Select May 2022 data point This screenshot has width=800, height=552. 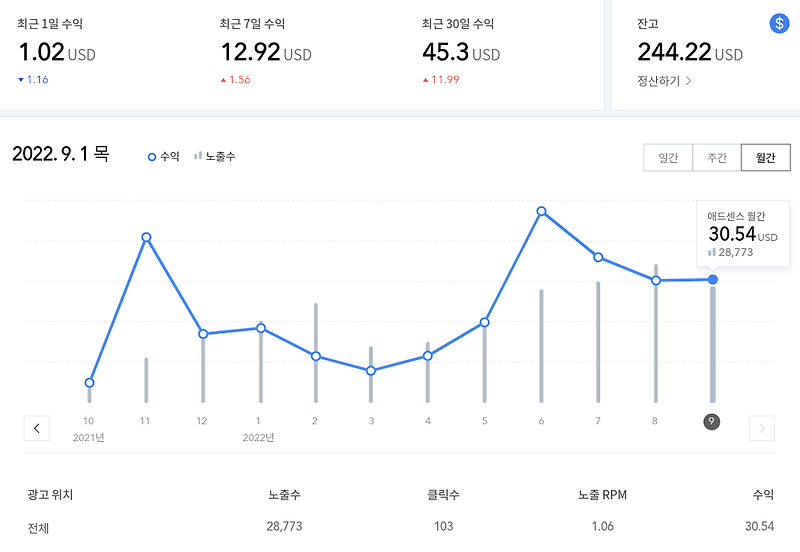click(485, 322)
